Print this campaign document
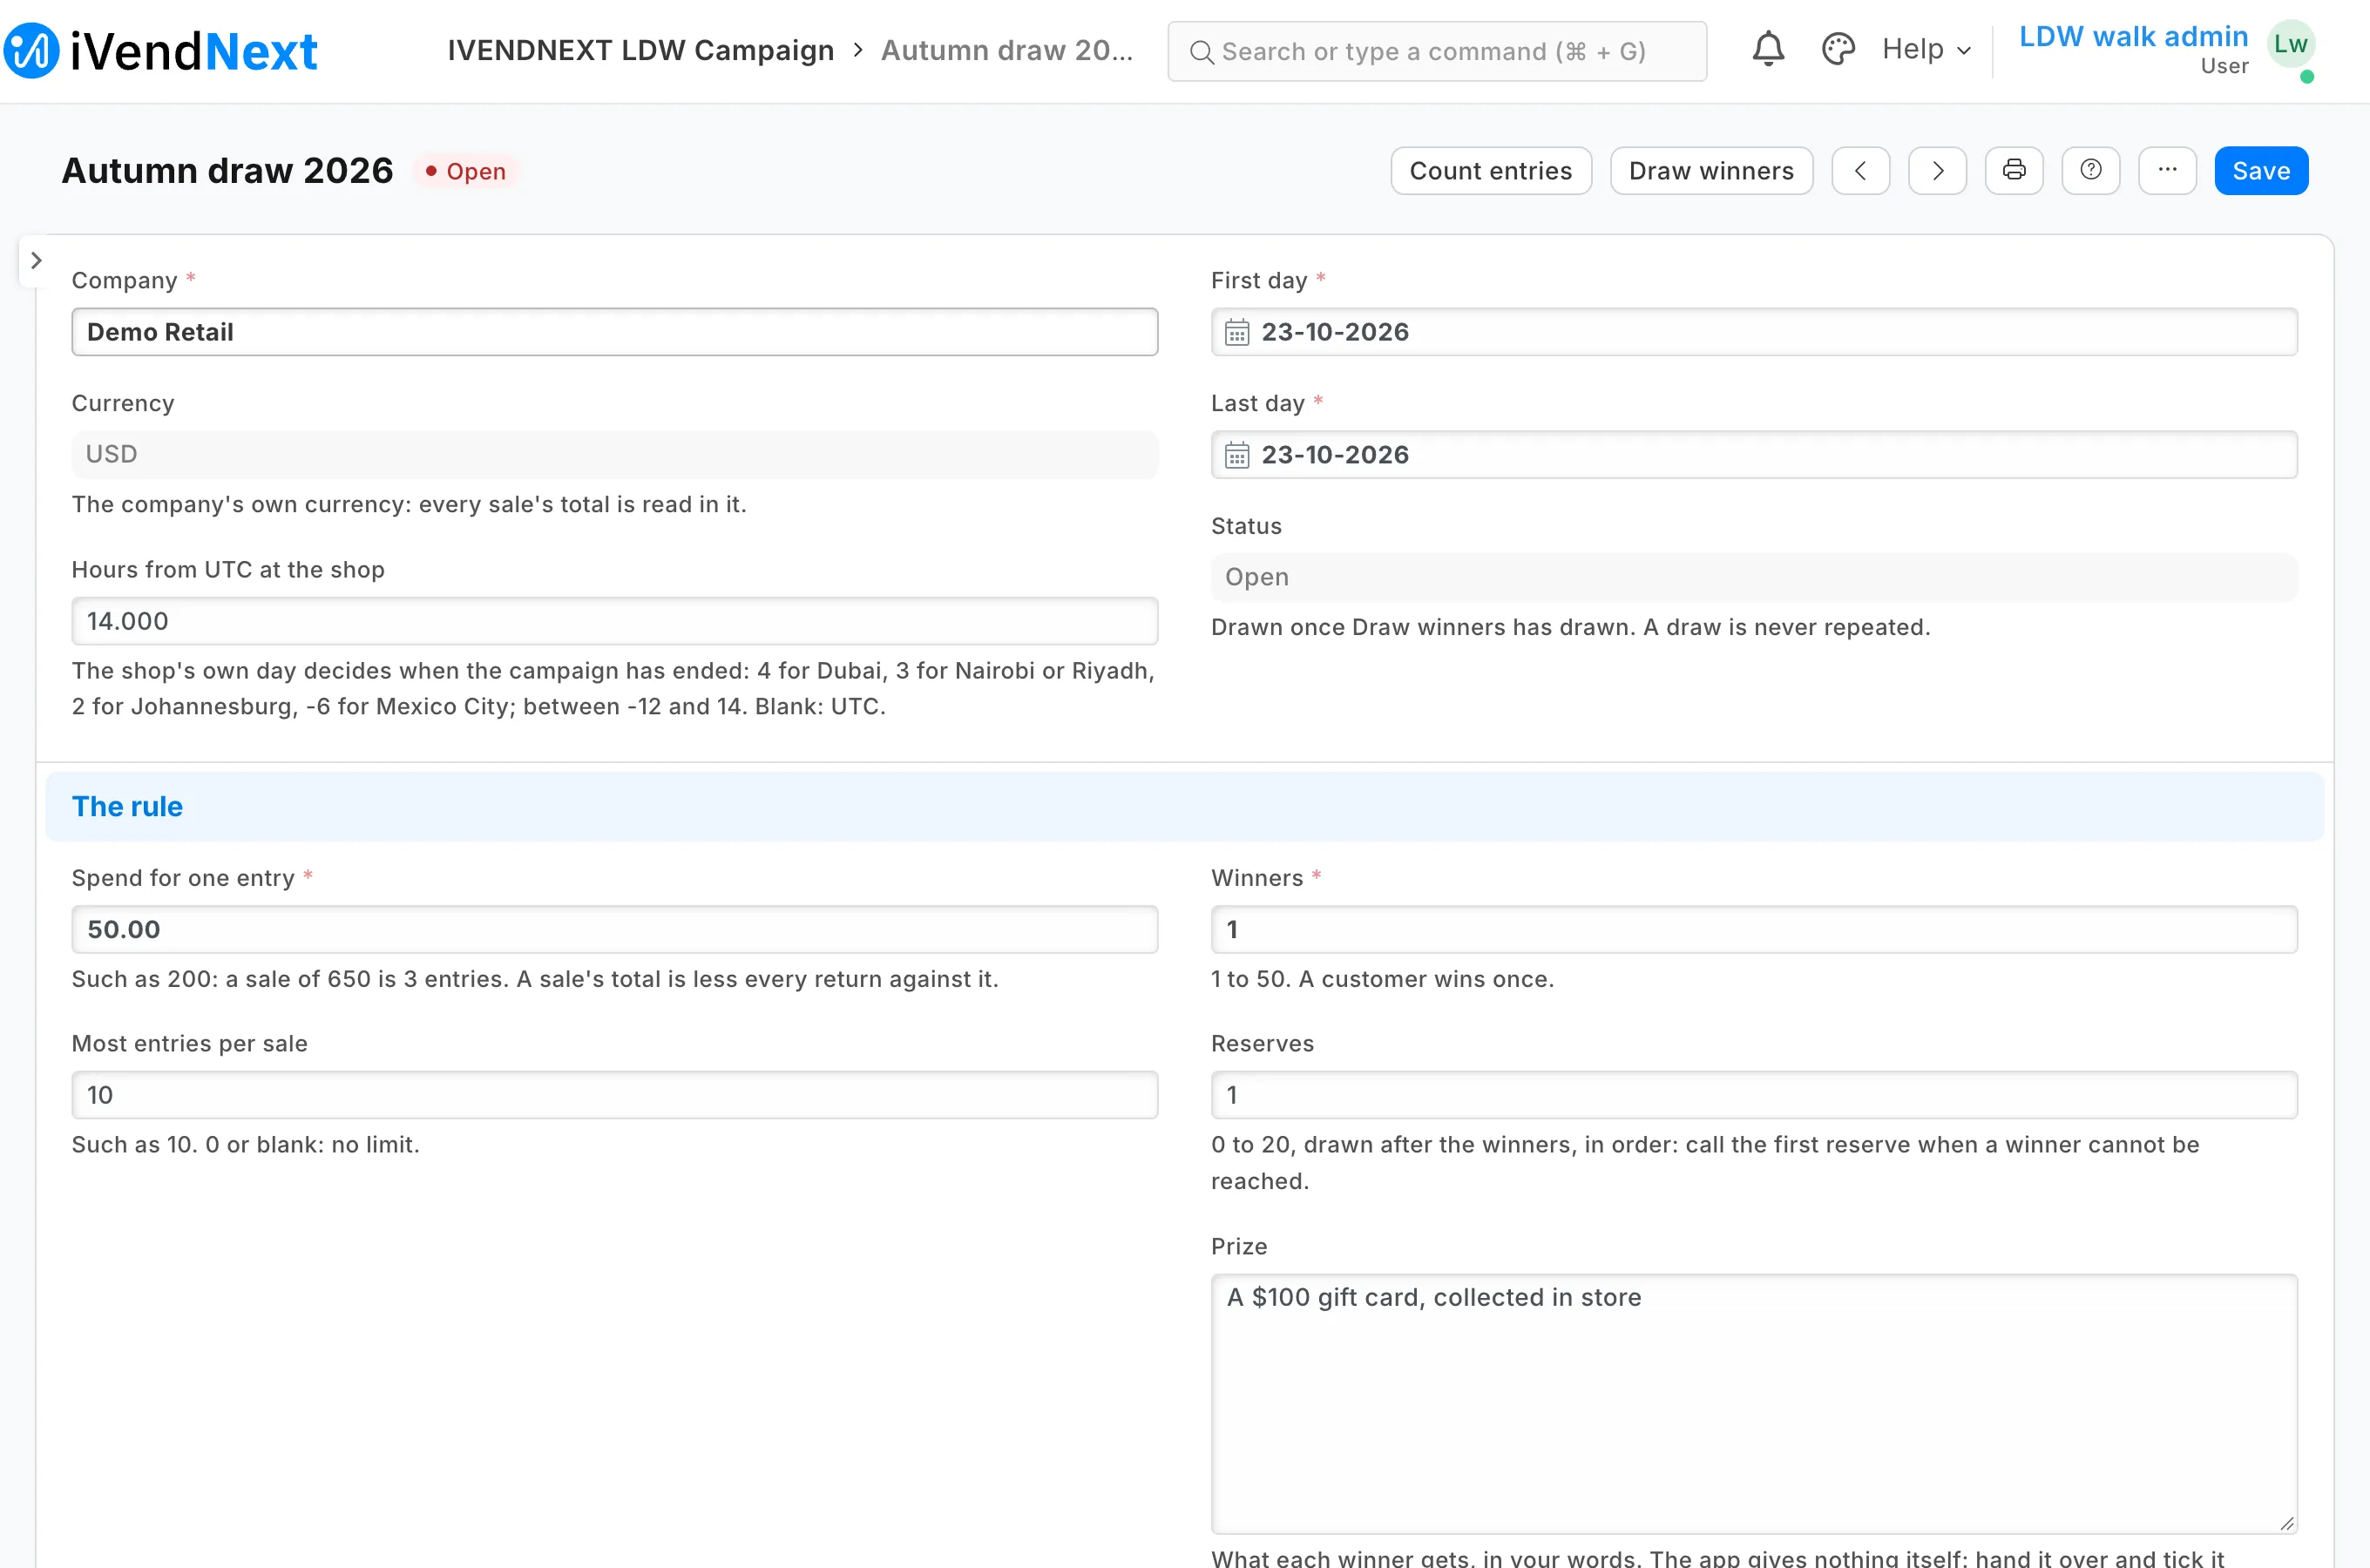This screenshot has width=2370, height=1568. coord(2014,171)
